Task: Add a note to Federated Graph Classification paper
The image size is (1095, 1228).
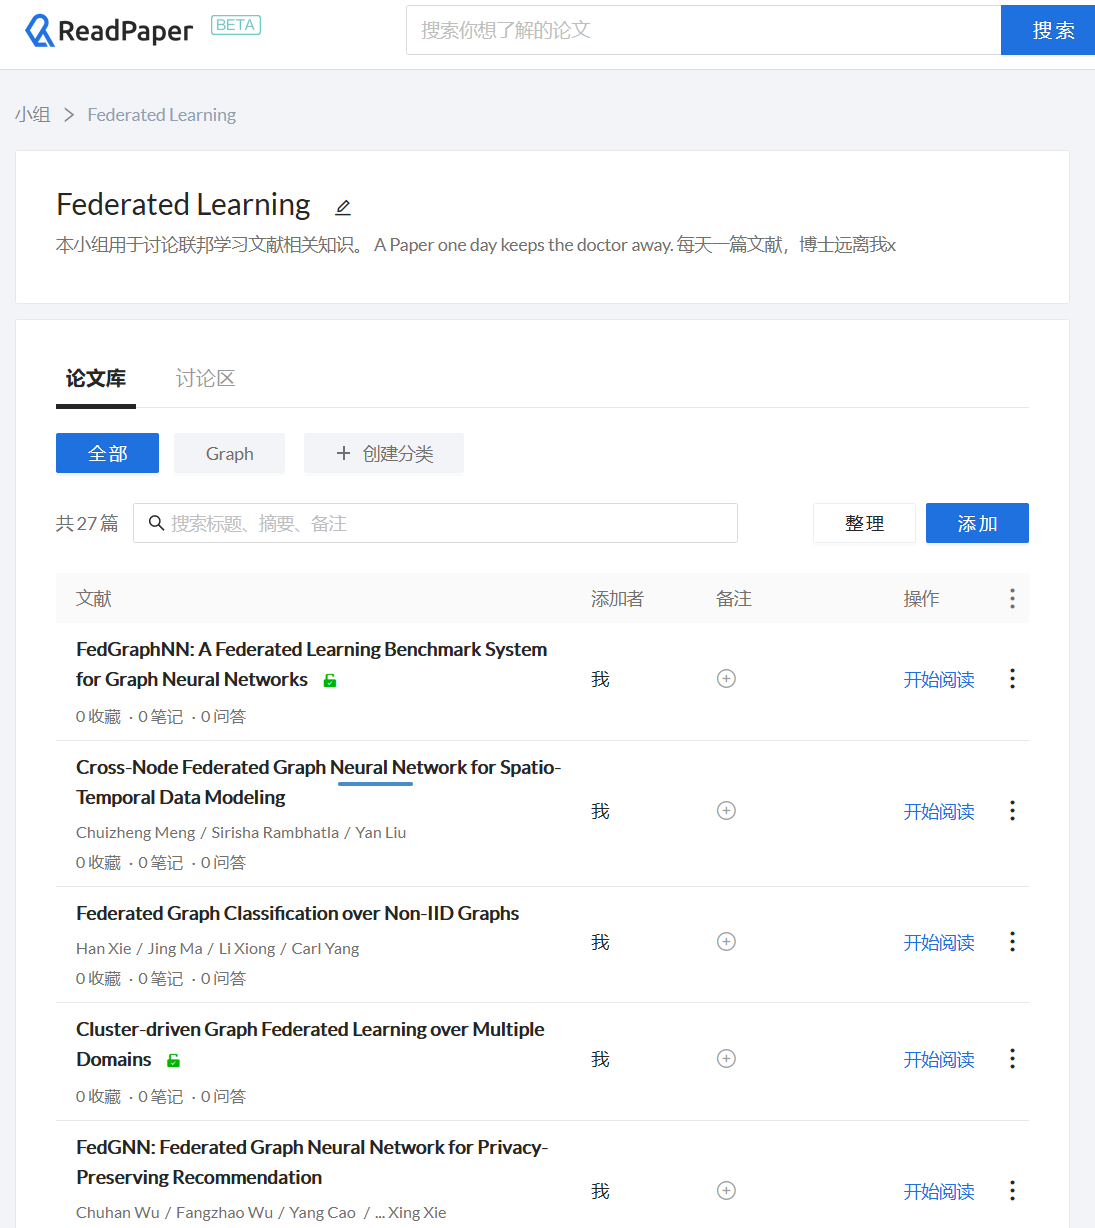Action: coord(727,942)
